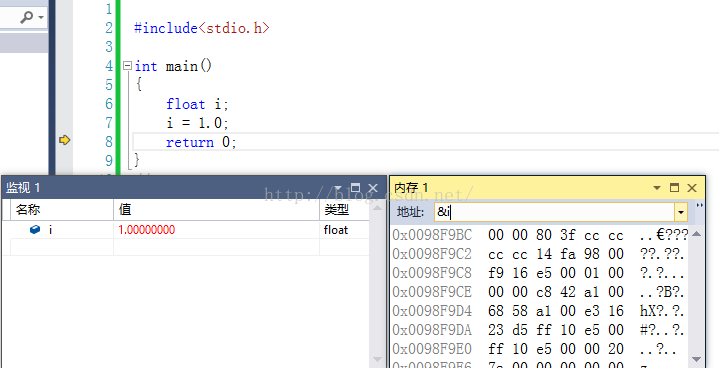This screenshot has height=368, width=719.
Task: Click the Memory scrollbar down arrow
Action: 697,359
